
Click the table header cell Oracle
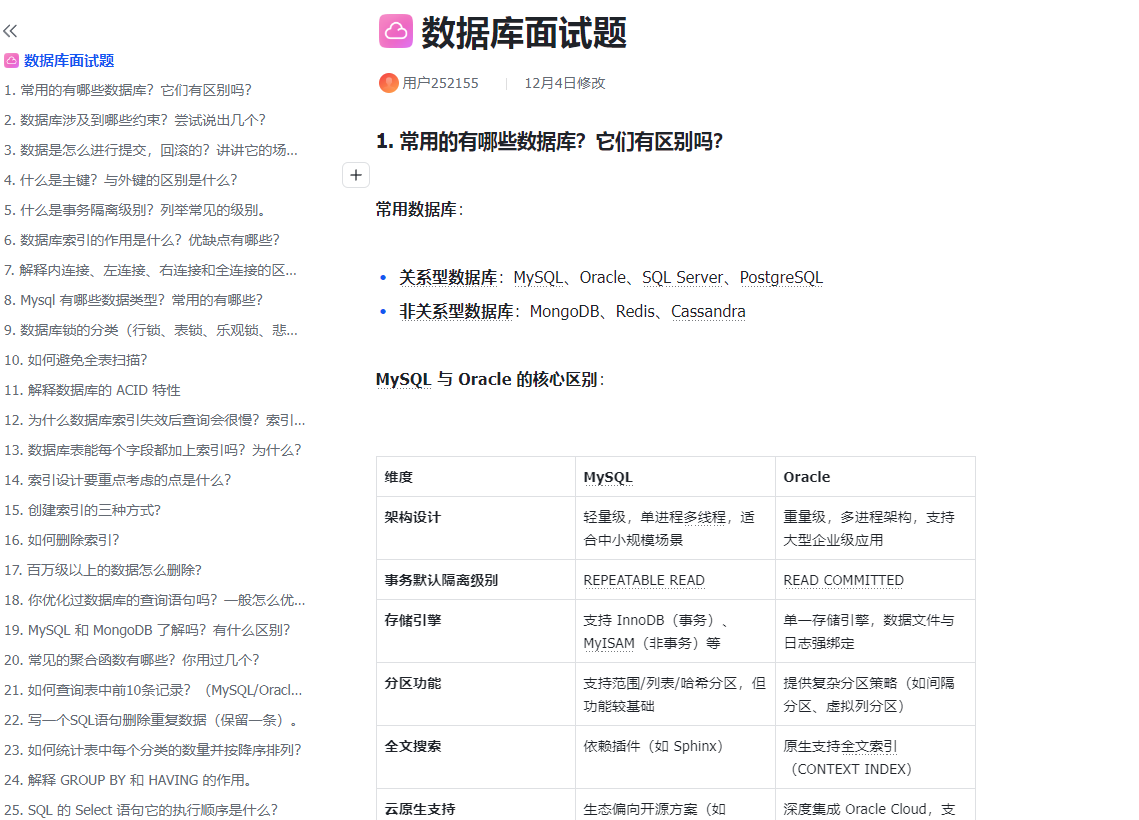tap(875, 477)
